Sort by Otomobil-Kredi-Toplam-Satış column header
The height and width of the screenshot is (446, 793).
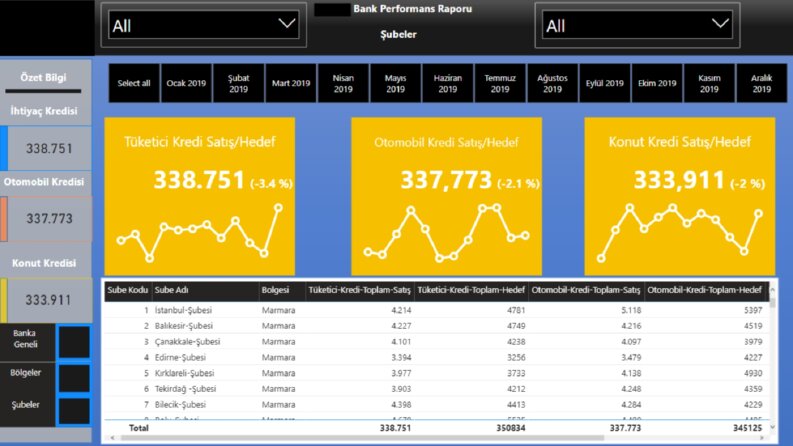coord(586,290)
